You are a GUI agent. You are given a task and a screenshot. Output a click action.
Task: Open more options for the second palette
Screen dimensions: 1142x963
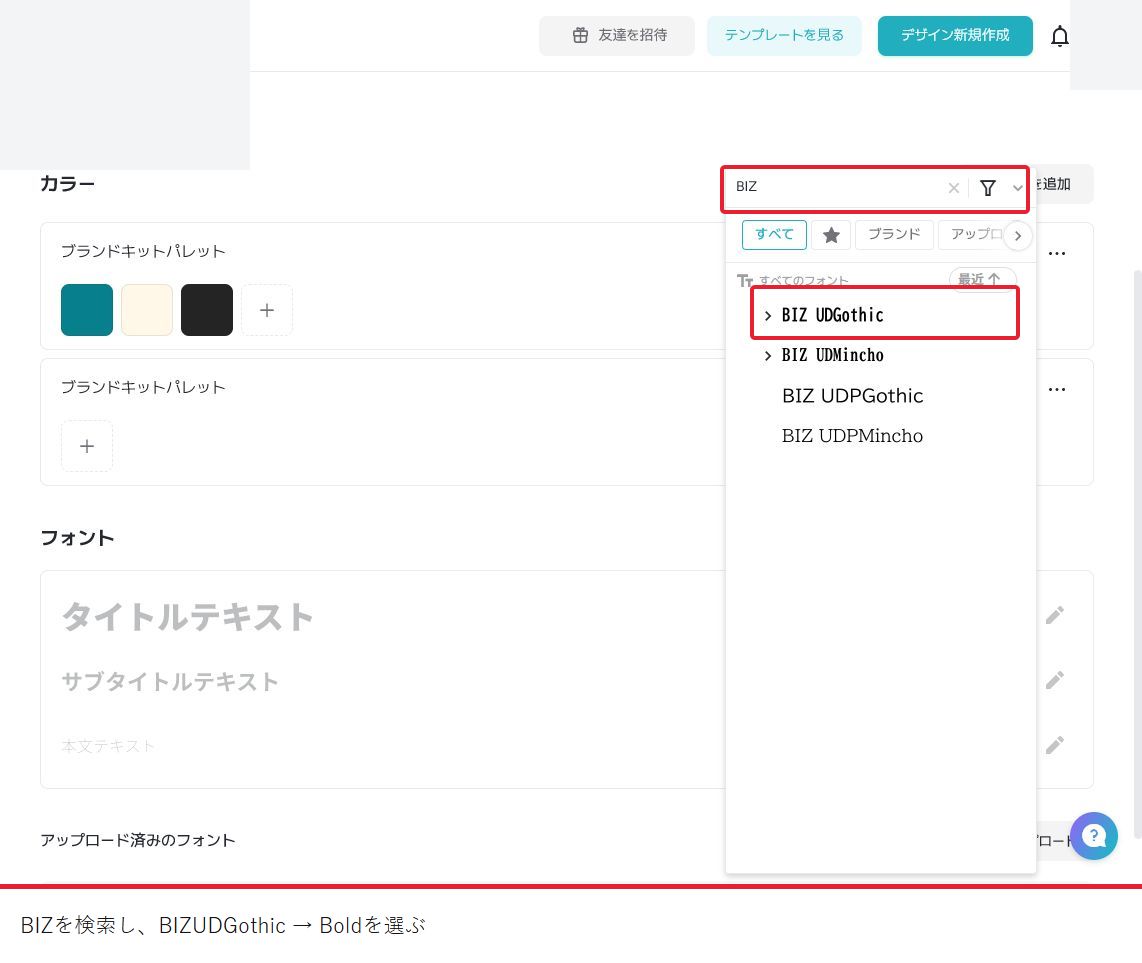[1057, 390]
